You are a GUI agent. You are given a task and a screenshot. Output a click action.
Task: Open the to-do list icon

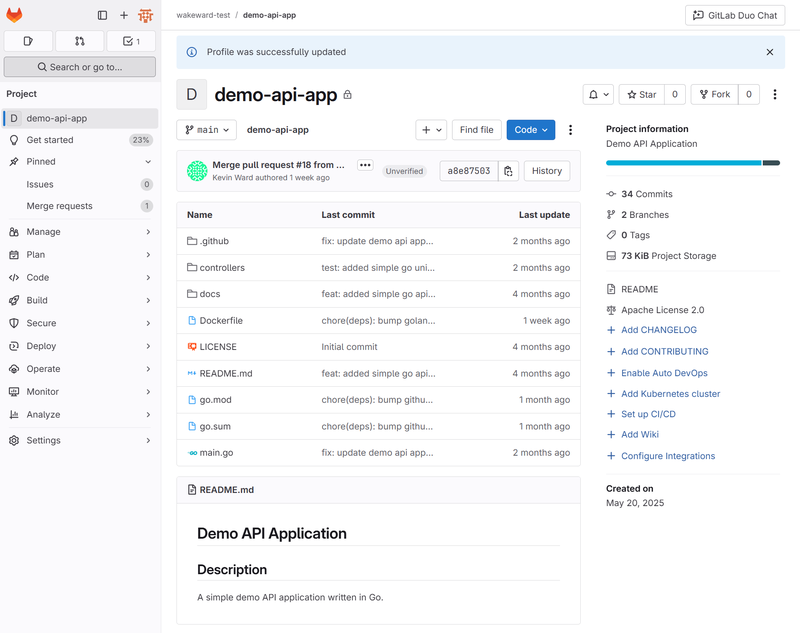tap(130, 41)
